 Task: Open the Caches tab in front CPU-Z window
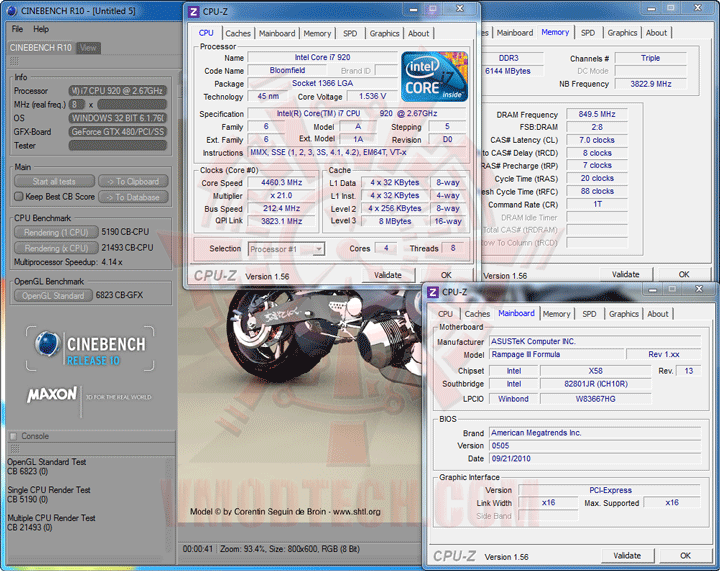238,34
